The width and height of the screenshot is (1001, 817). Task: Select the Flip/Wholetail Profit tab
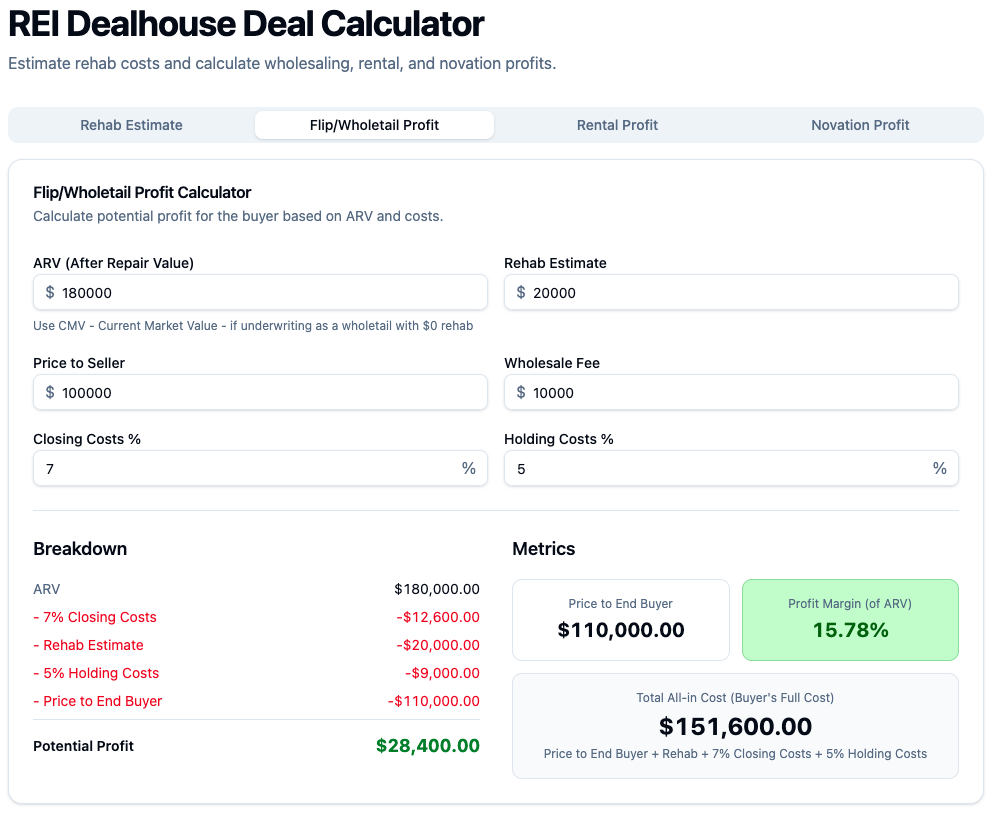click(x=374, y=125)
